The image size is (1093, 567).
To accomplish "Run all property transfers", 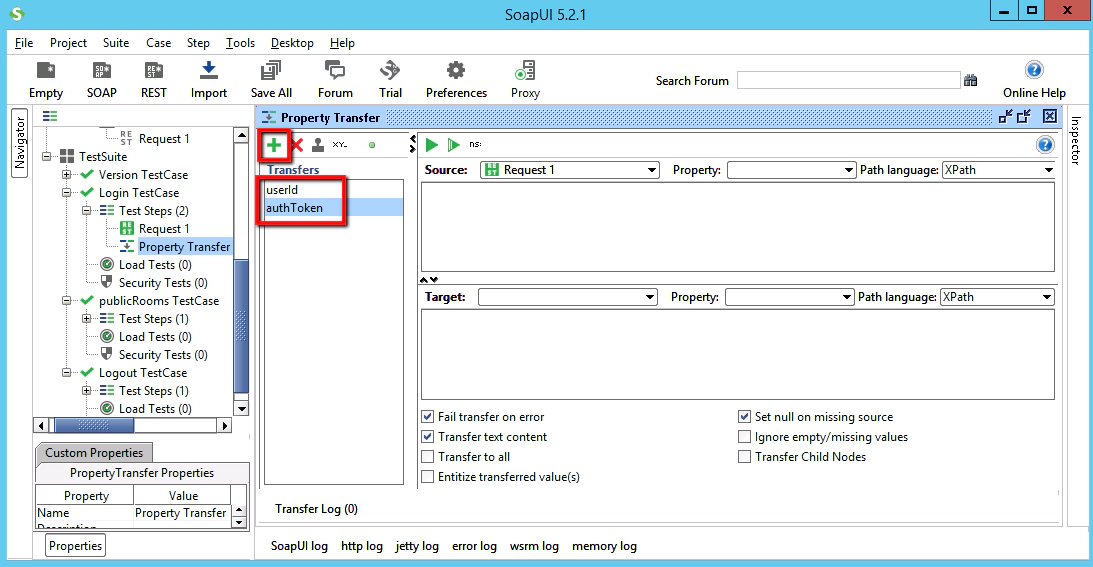I will pos(453,144).
